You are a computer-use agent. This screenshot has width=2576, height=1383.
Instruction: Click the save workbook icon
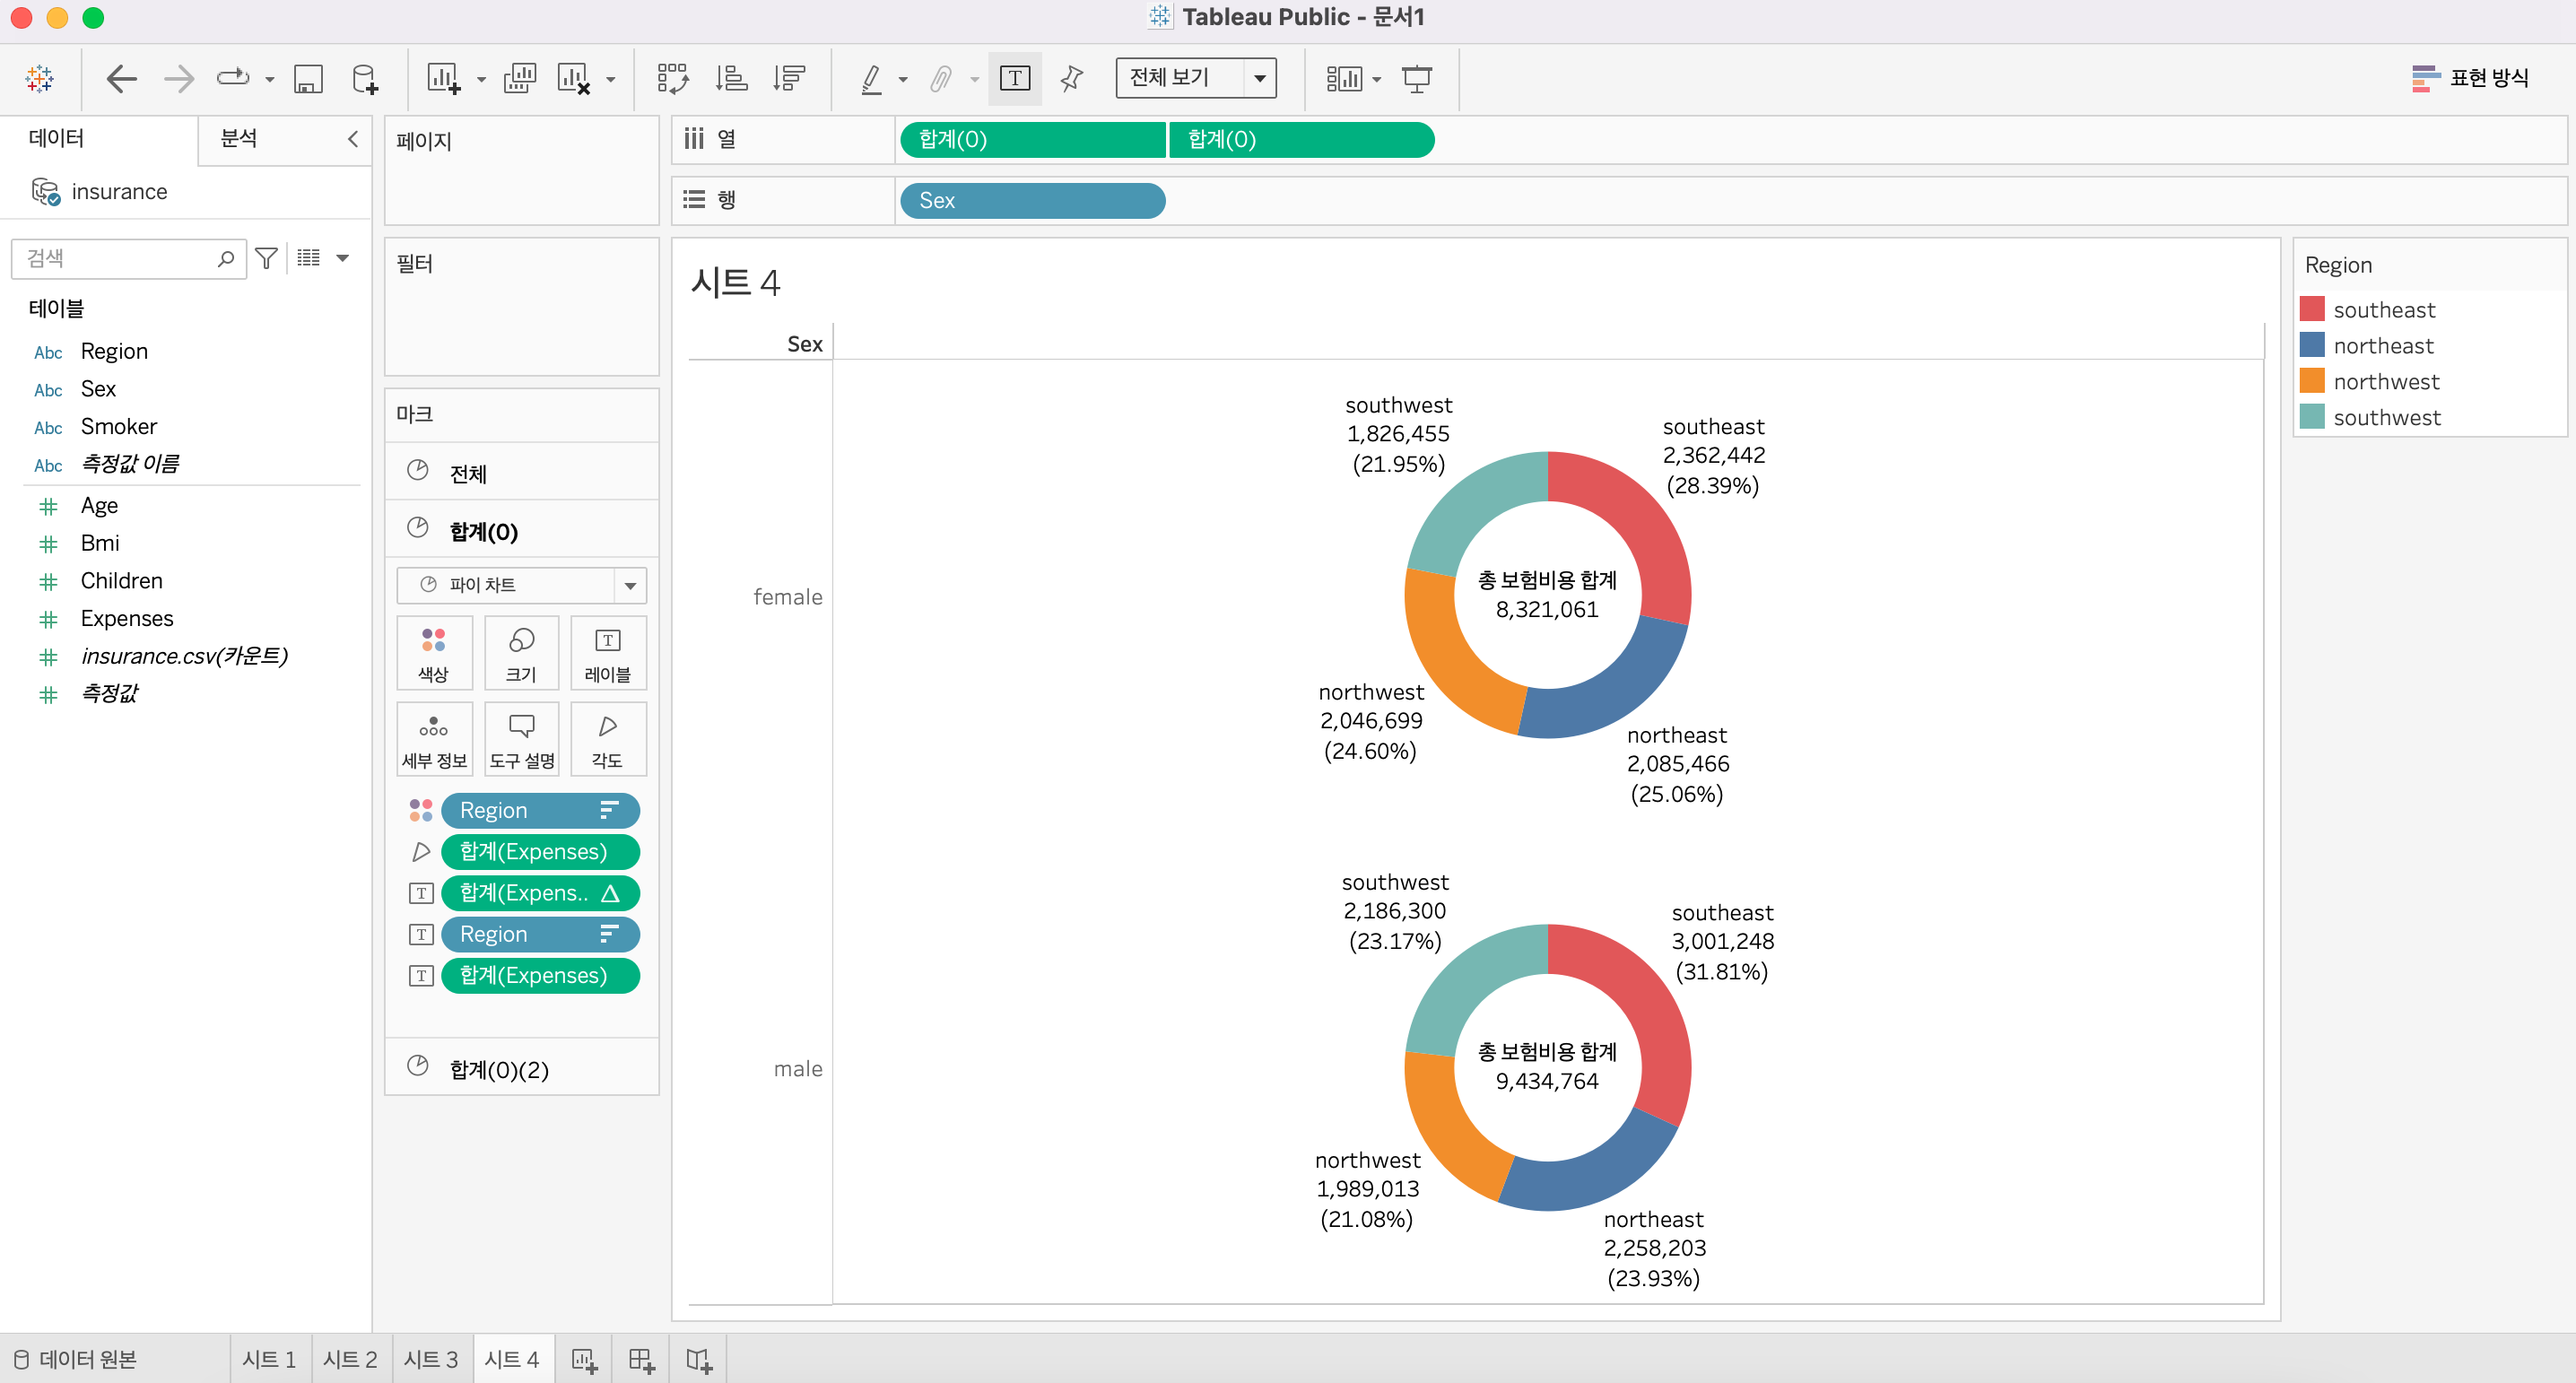point(307,78)
